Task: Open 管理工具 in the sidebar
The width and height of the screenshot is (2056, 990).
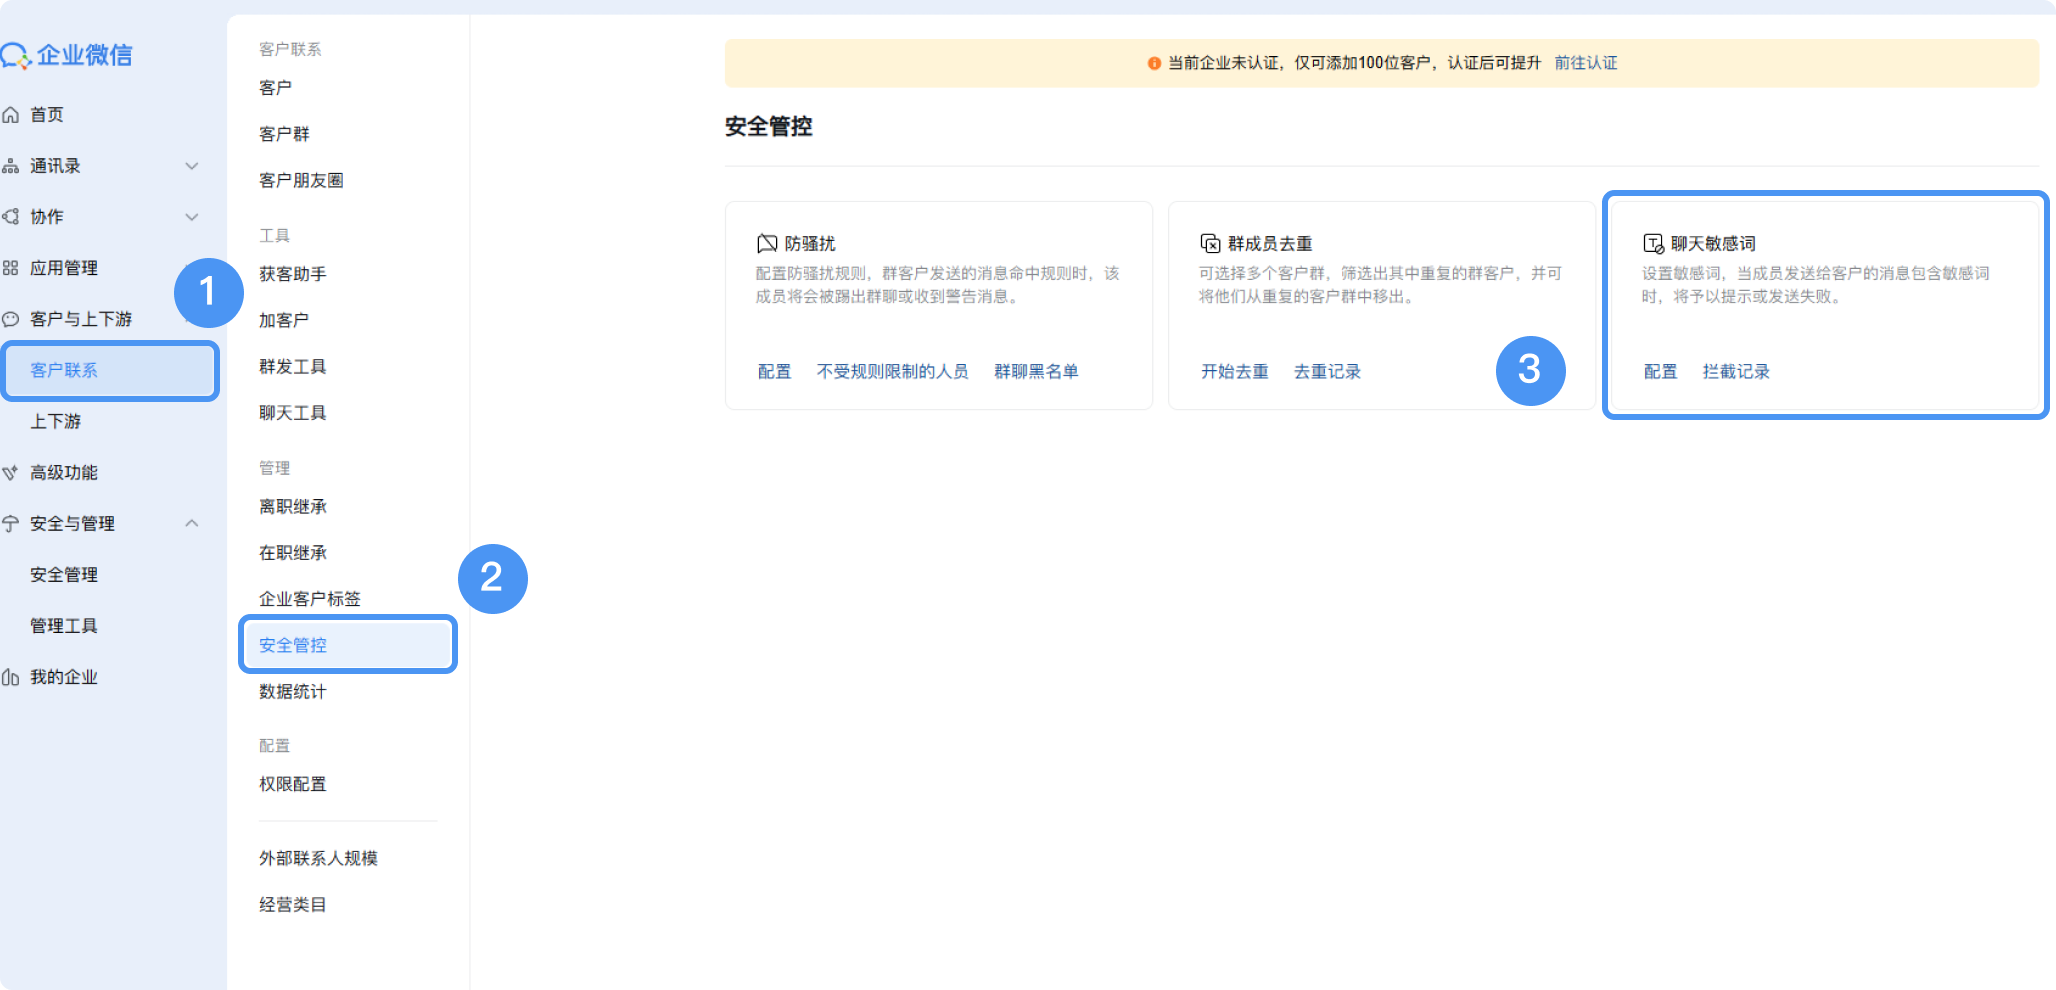Action: click(64, 626)
